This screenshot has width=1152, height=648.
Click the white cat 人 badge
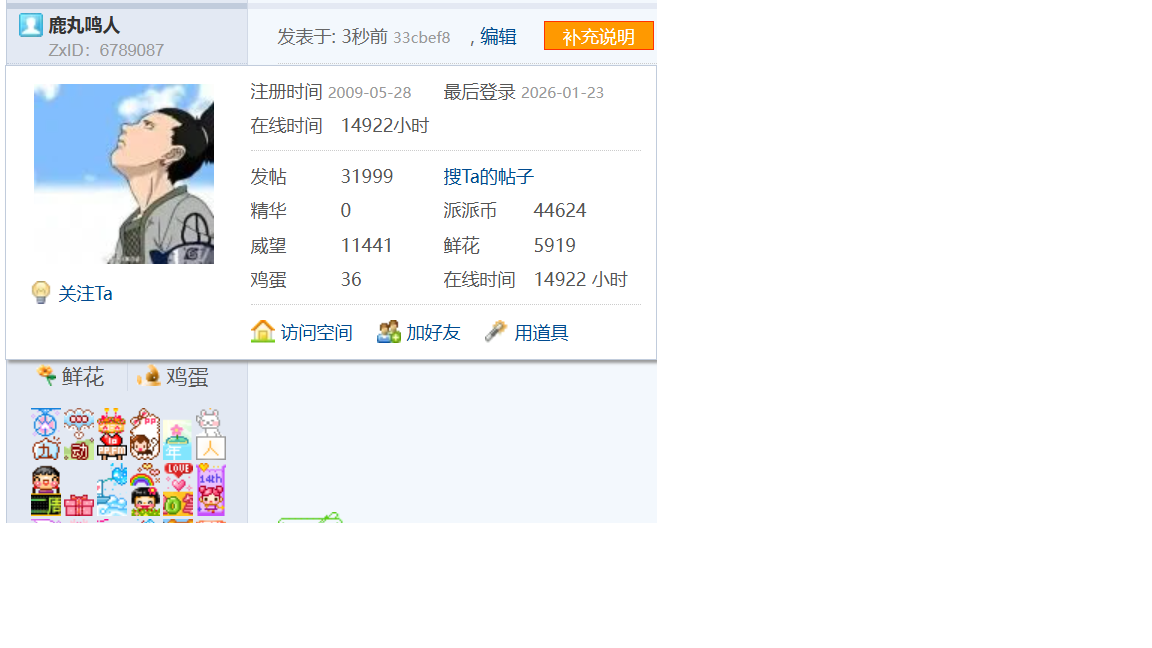coord(210,434)
